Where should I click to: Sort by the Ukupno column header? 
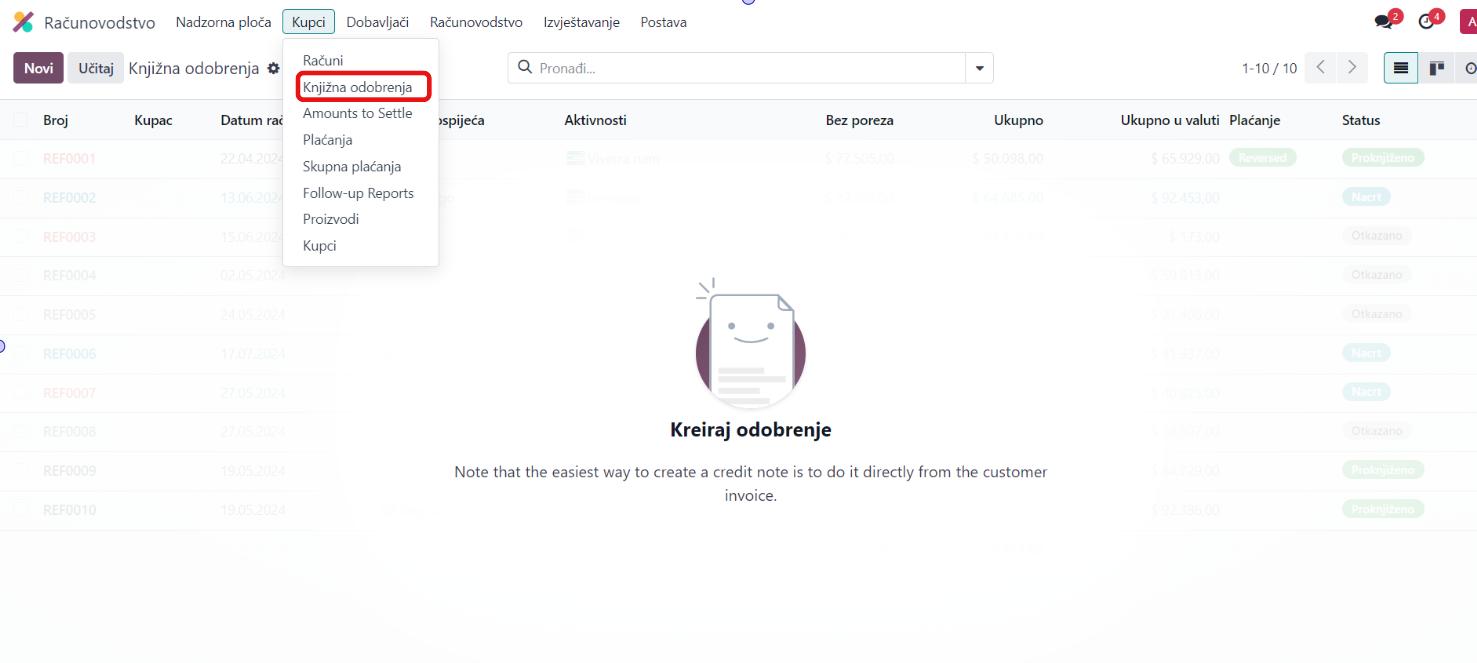click(x=1018, y=120)
